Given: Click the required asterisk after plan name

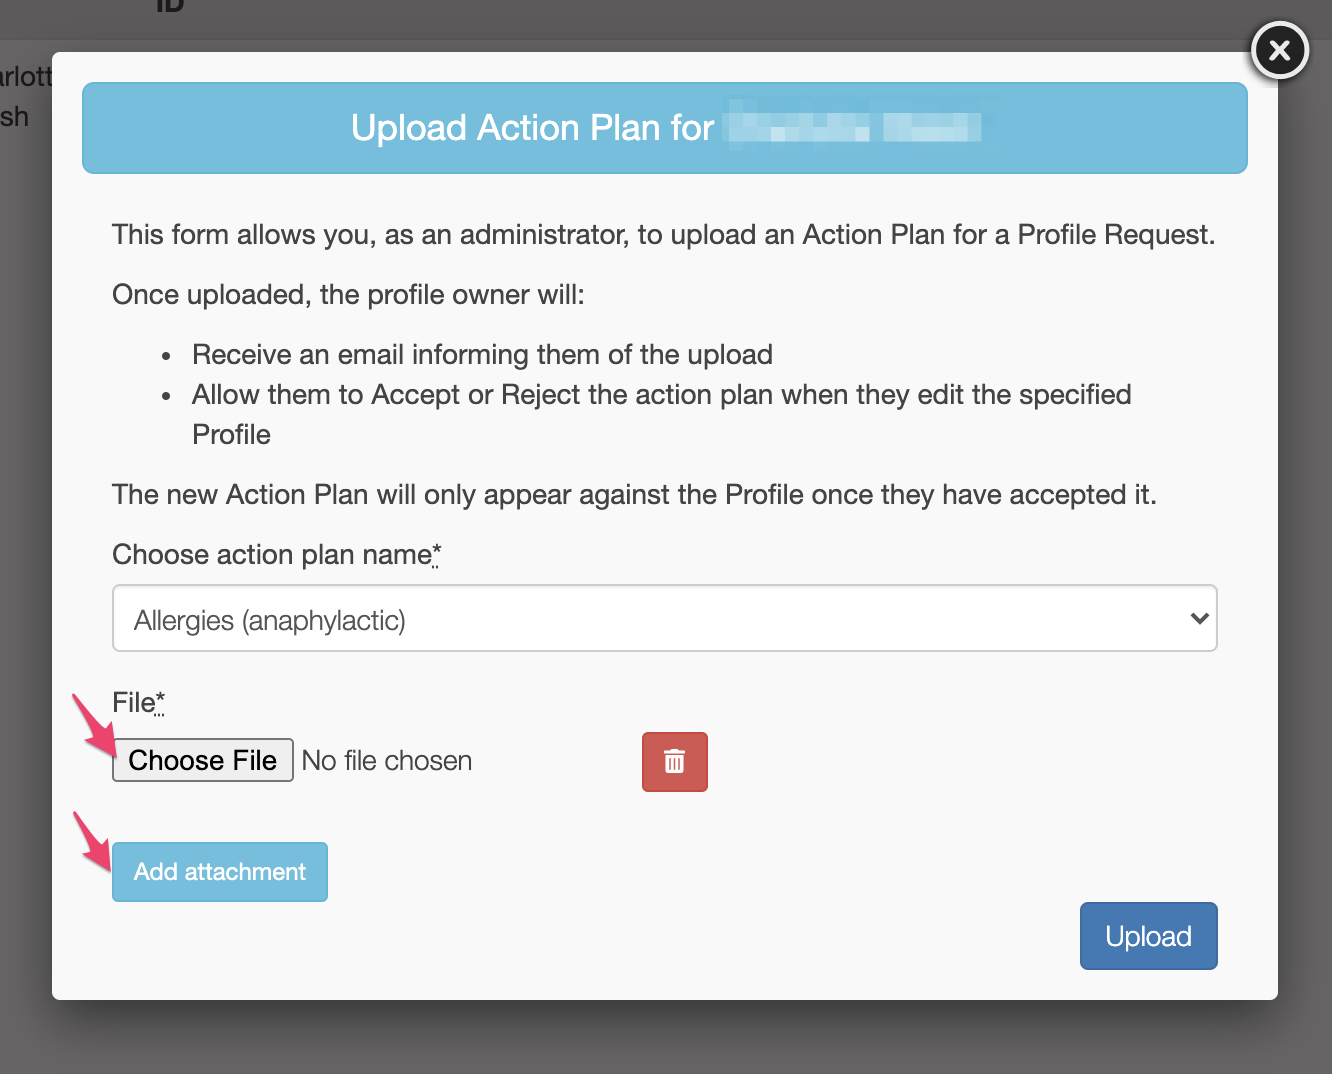Looking at the screenshot, I should [x=437, y=552].
